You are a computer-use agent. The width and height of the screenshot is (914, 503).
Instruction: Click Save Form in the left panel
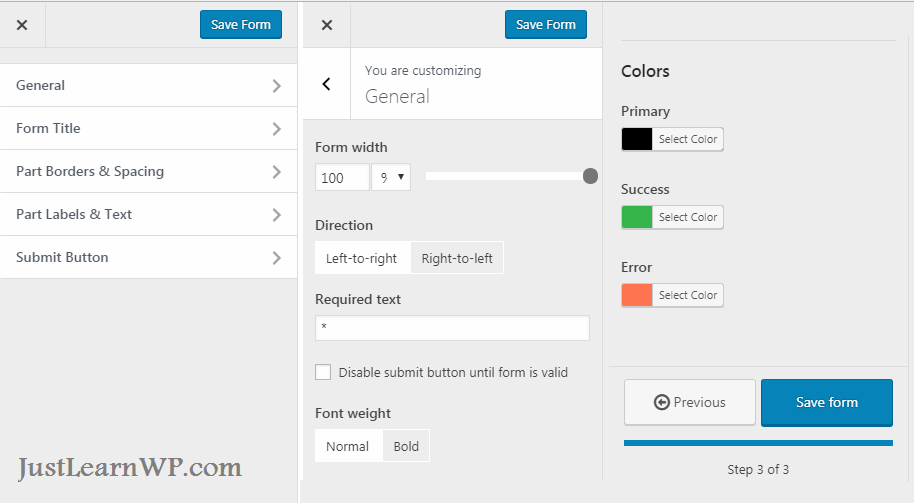(241, 25)
